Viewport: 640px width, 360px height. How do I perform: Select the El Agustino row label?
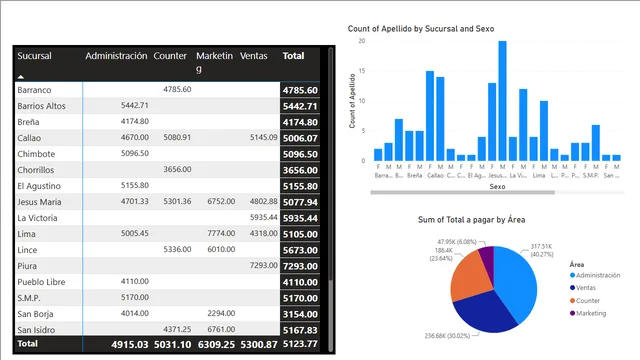point(39,186)
